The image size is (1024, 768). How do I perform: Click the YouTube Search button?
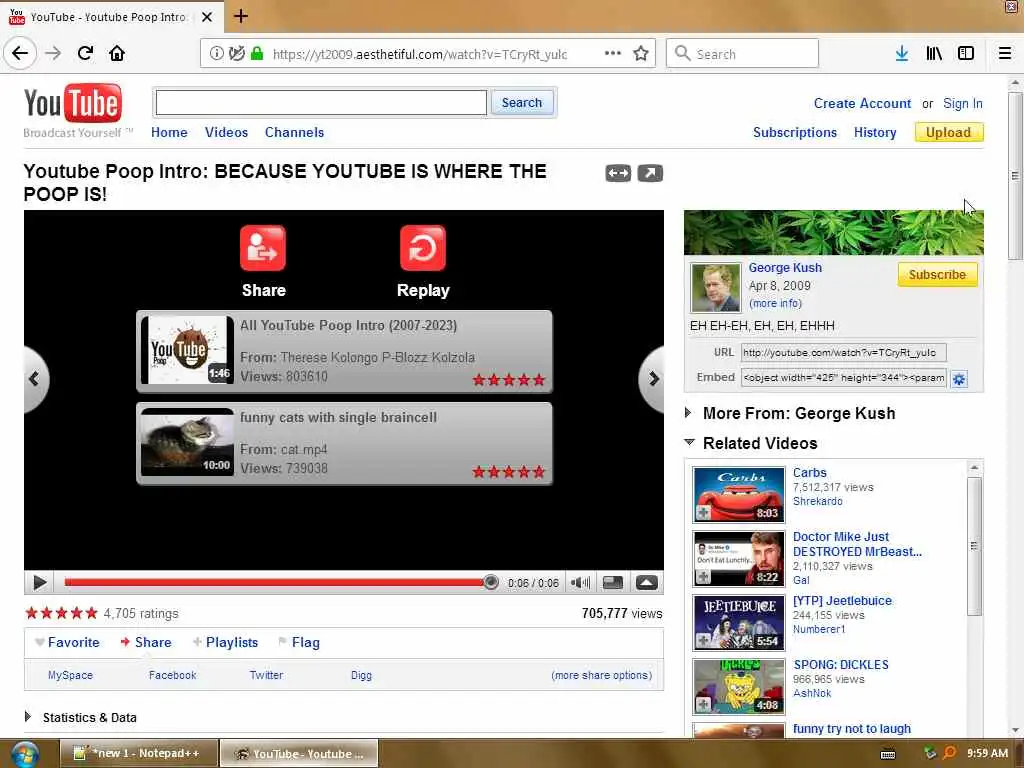[x=522, y=103]
